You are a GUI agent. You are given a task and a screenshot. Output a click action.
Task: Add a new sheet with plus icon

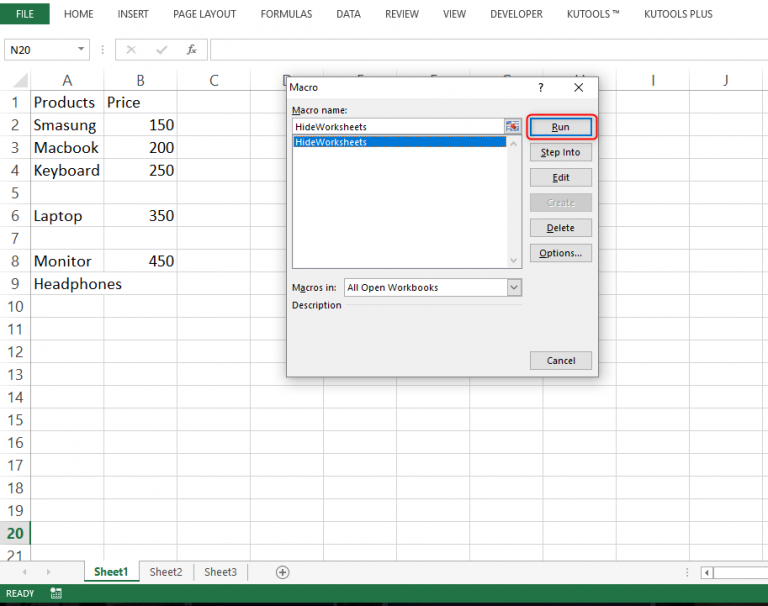coord(282,572)
